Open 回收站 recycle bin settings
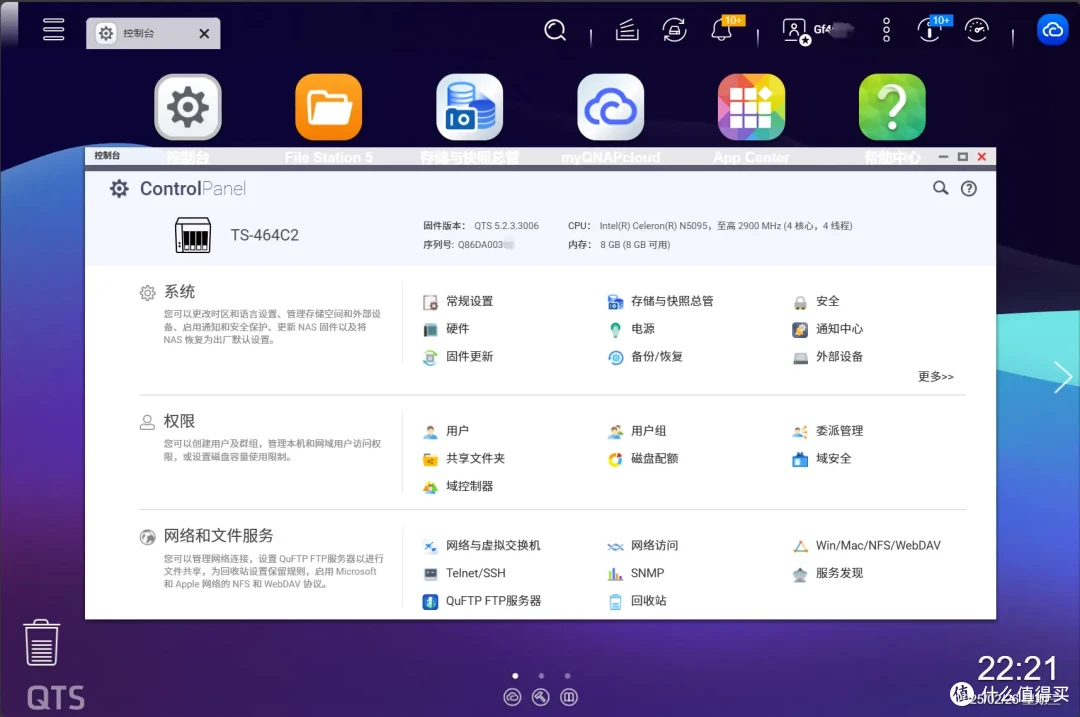Image resolution: width=1080 pixels, height=717 pixels. (638, 601)
